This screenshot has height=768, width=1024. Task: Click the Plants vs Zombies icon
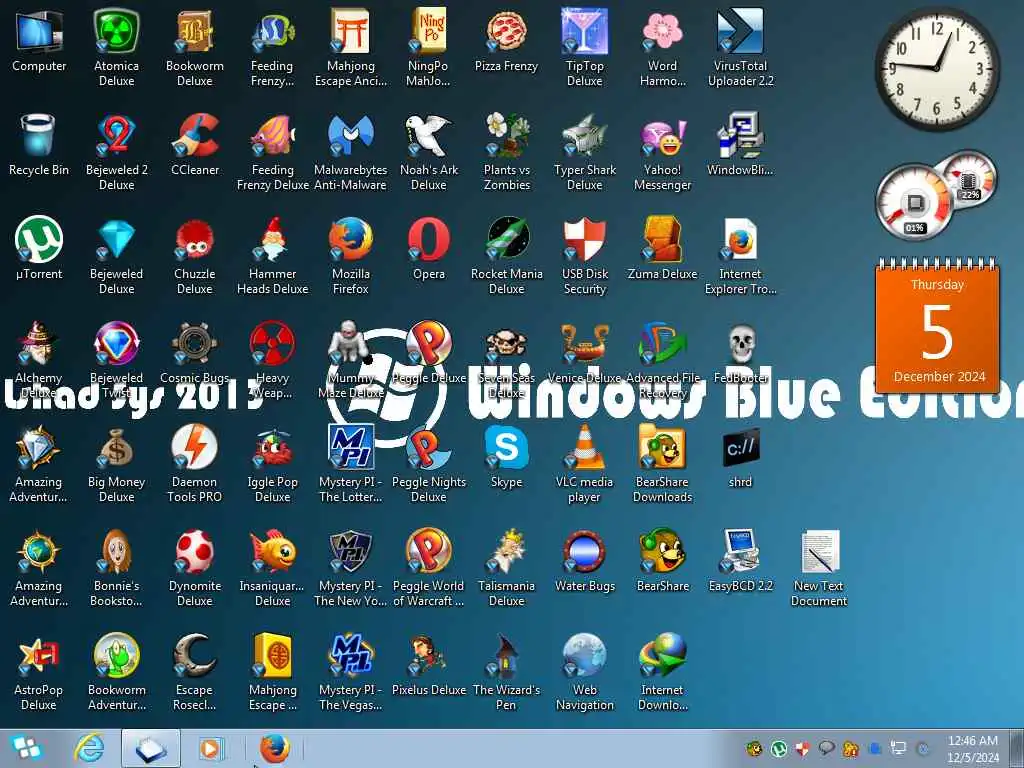pyautogui.click(x=506, y=135)
